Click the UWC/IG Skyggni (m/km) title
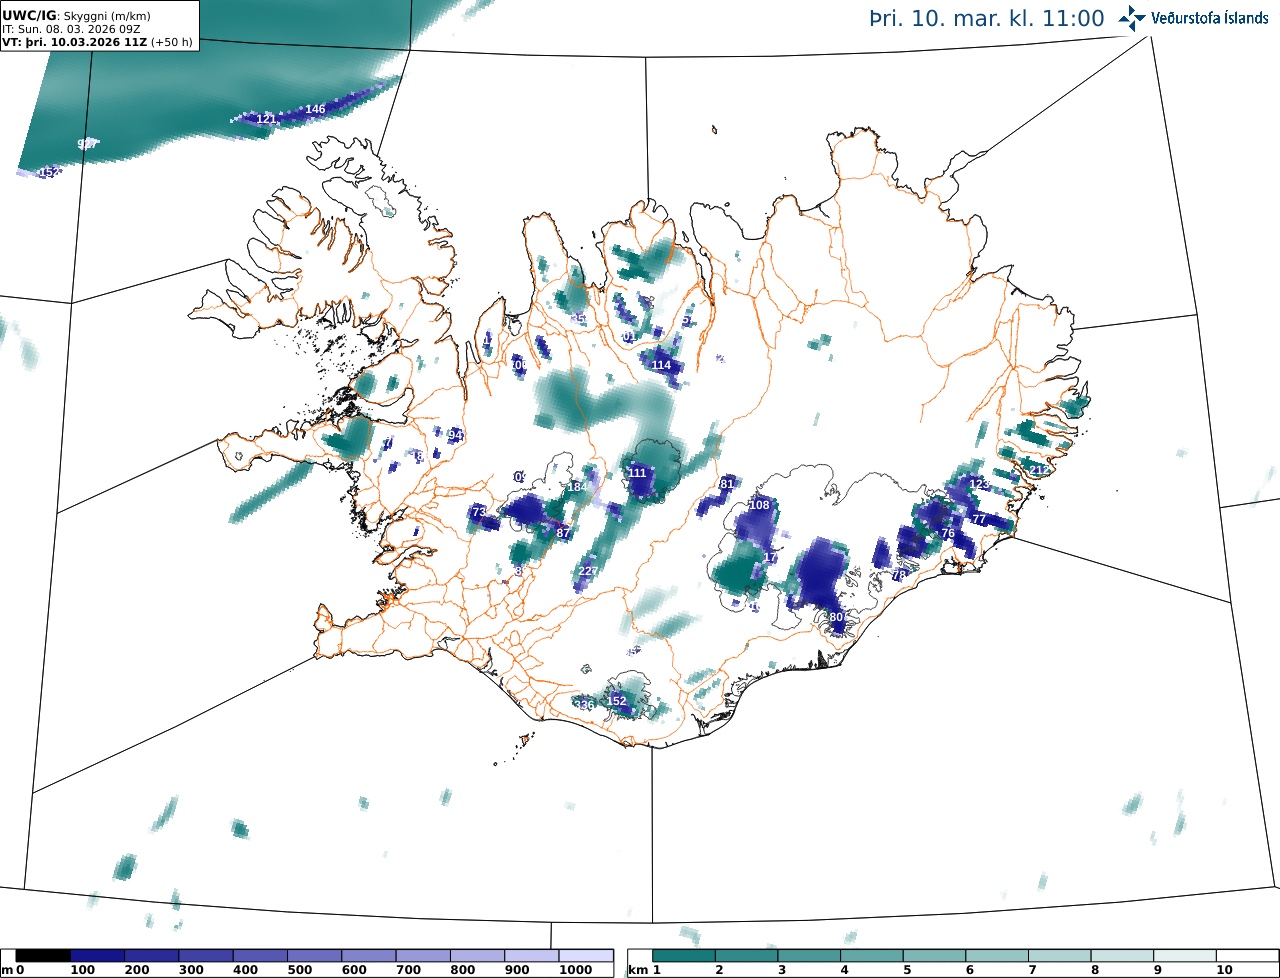Viewport: 1280px width, 978px height. tap(77, 16)
